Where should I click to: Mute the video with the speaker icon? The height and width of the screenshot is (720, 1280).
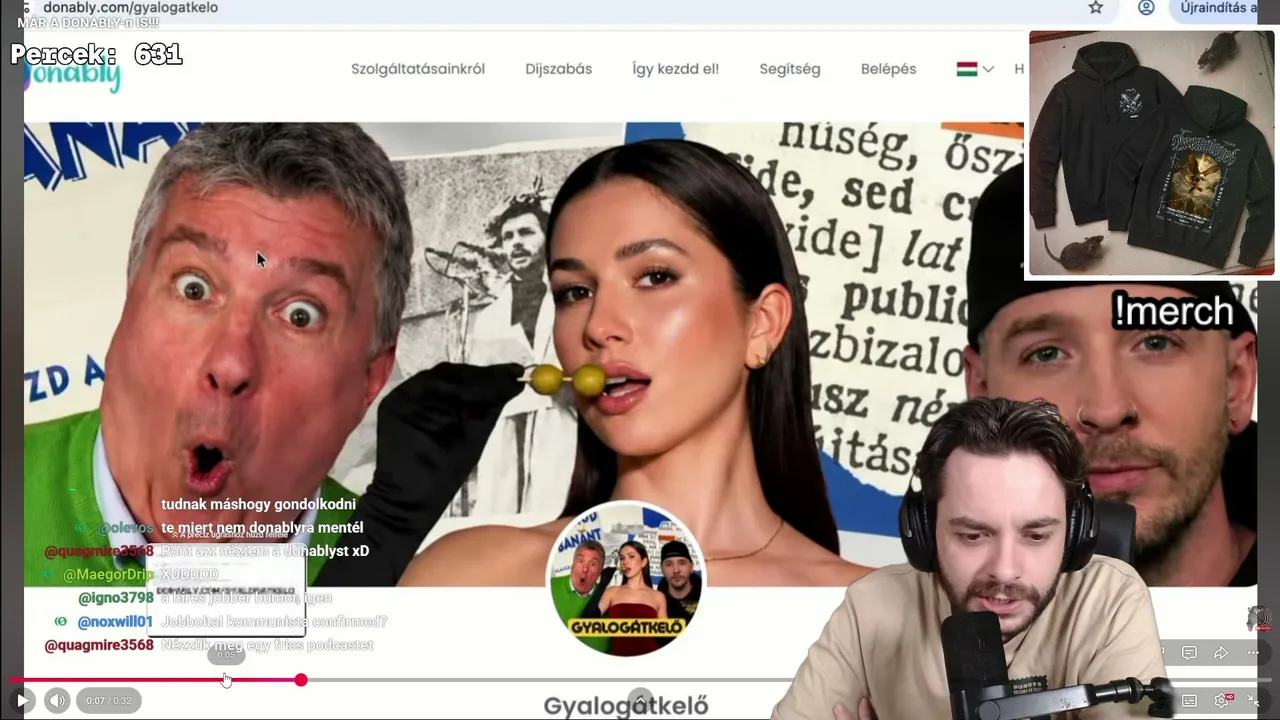coord(57,701)
